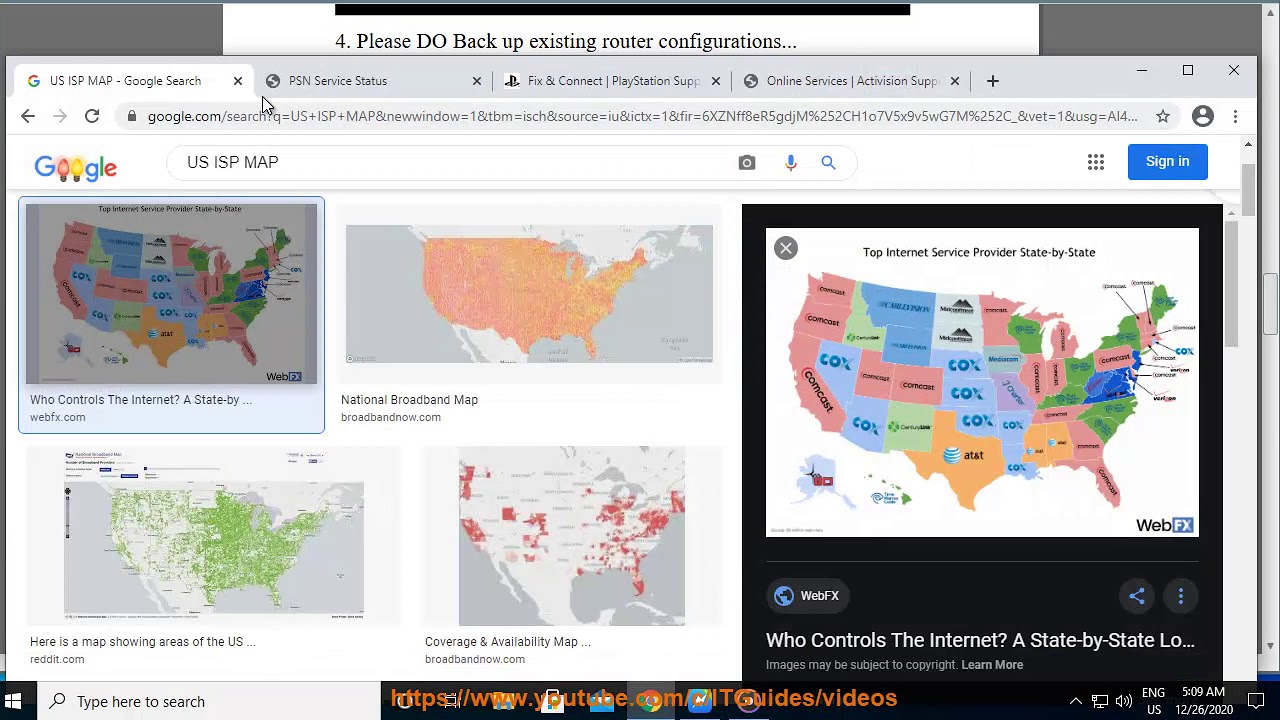Click in the US ISP MAP search field
The height and width of the screenshot is (720, 1280).
(x=455, y=162)
